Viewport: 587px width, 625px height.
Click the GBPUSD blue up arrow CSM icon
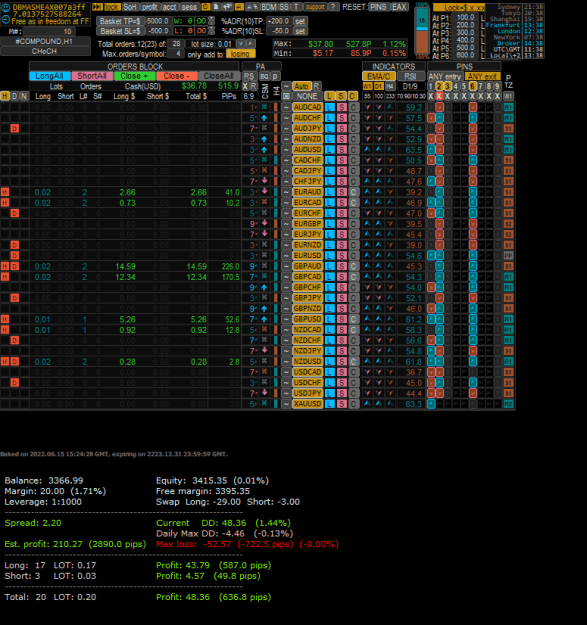[x=264, y=319]
